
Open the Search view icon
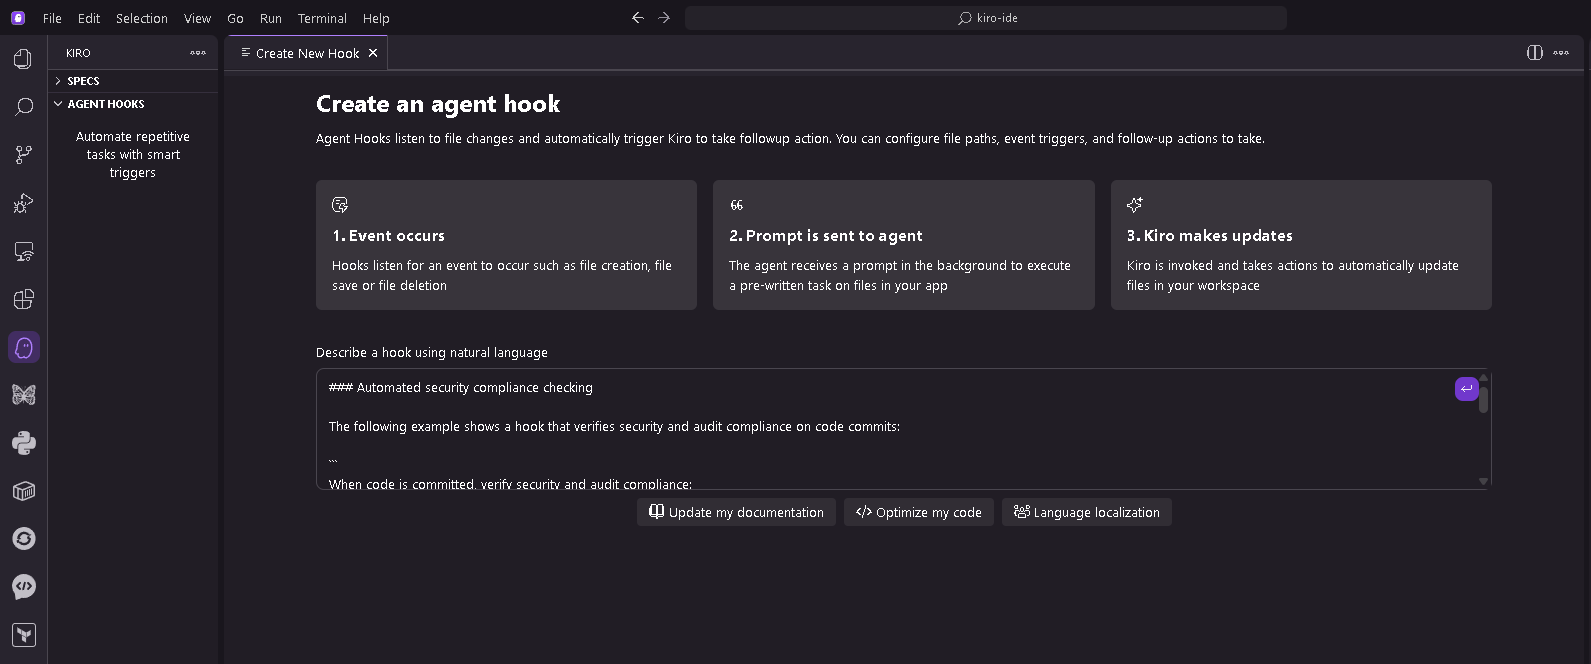23,107
